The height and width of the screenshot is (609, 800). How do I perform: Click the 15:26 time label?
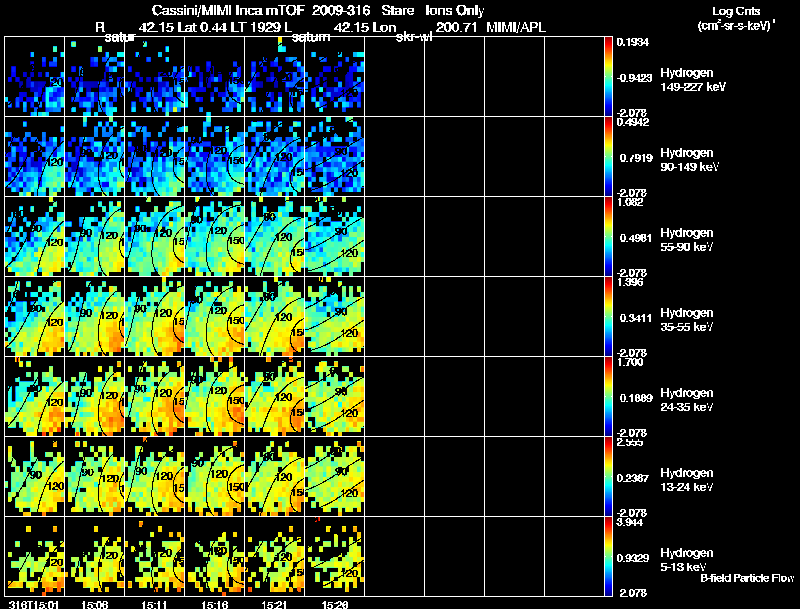click(x=335, y=604)
